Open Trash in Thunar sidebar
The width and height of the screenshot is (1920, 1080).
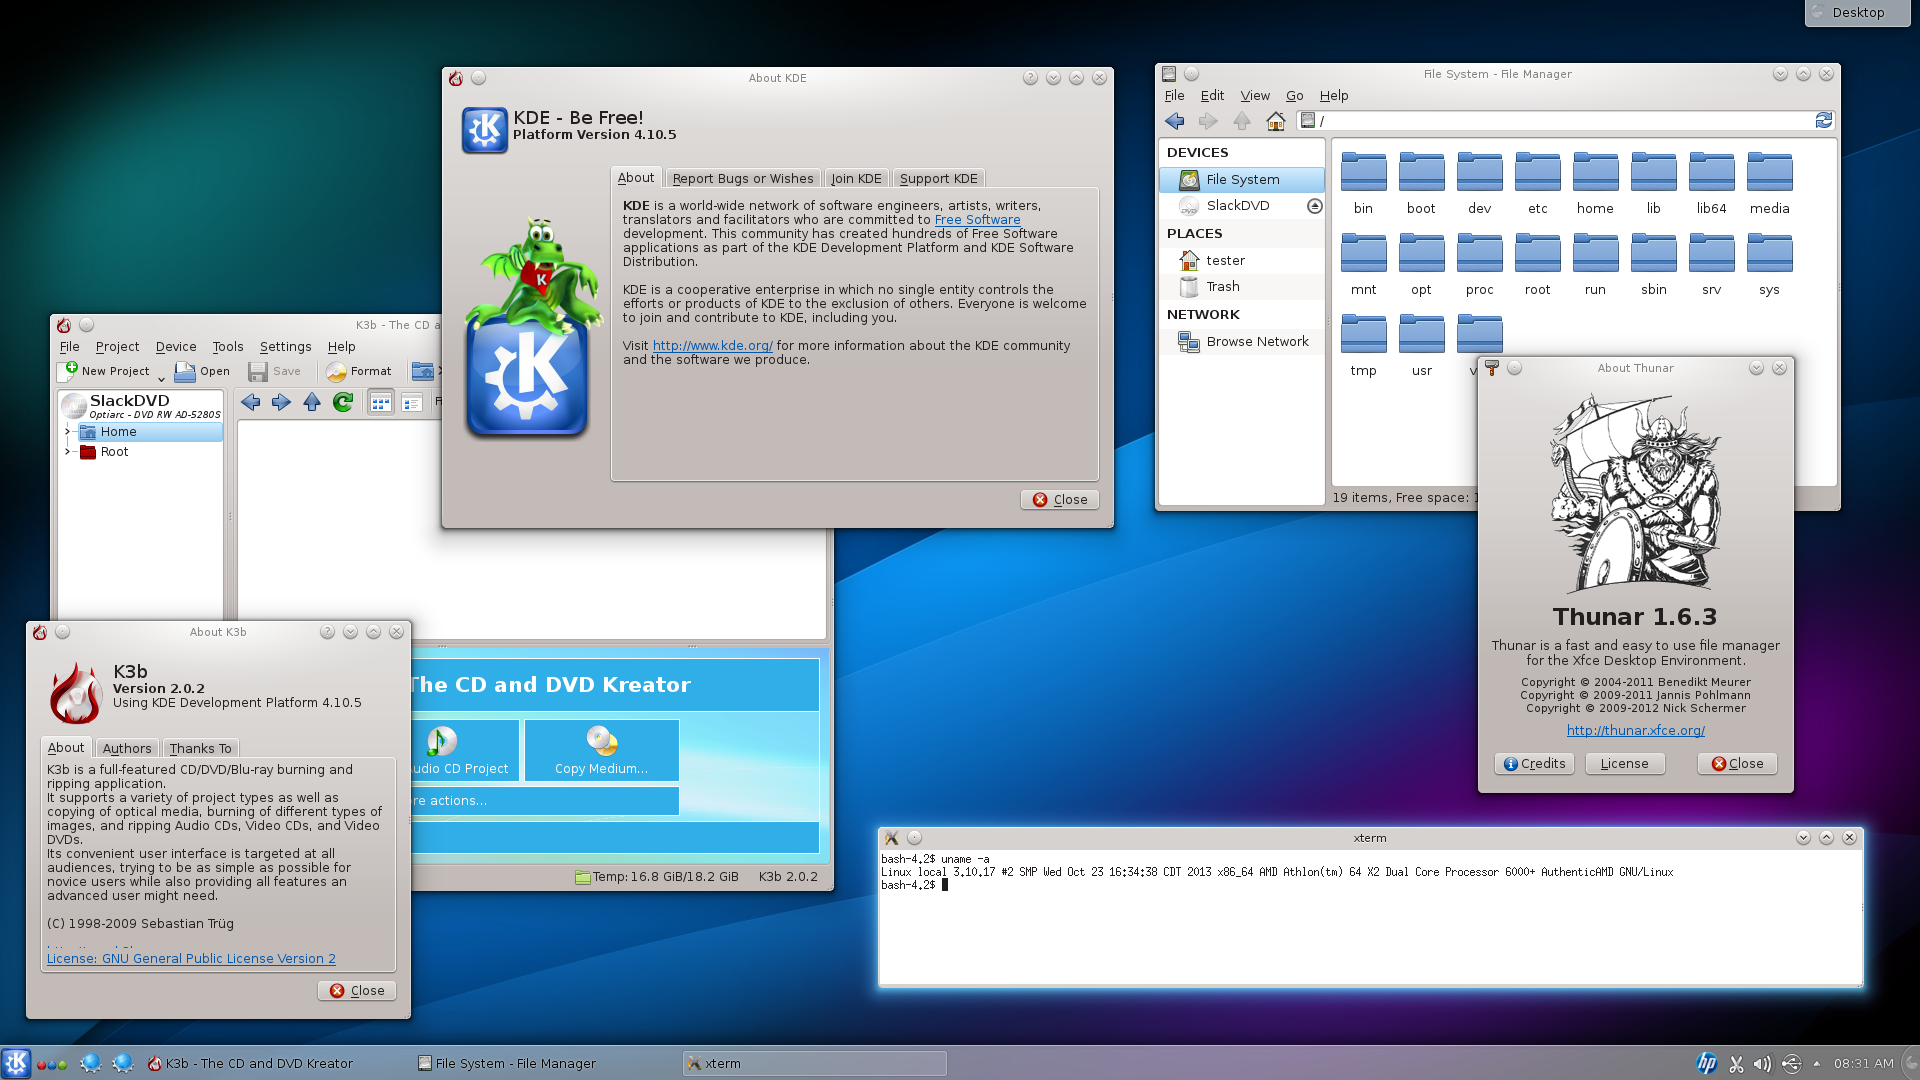(1242, 287)
